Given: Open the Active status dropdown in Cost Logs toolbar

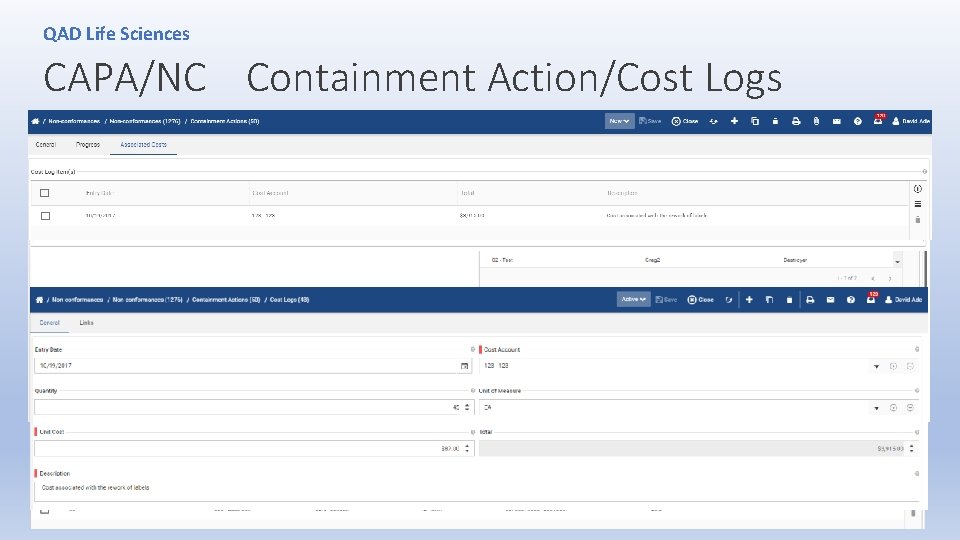Looking at the screenshot, I should click(634, 299).
